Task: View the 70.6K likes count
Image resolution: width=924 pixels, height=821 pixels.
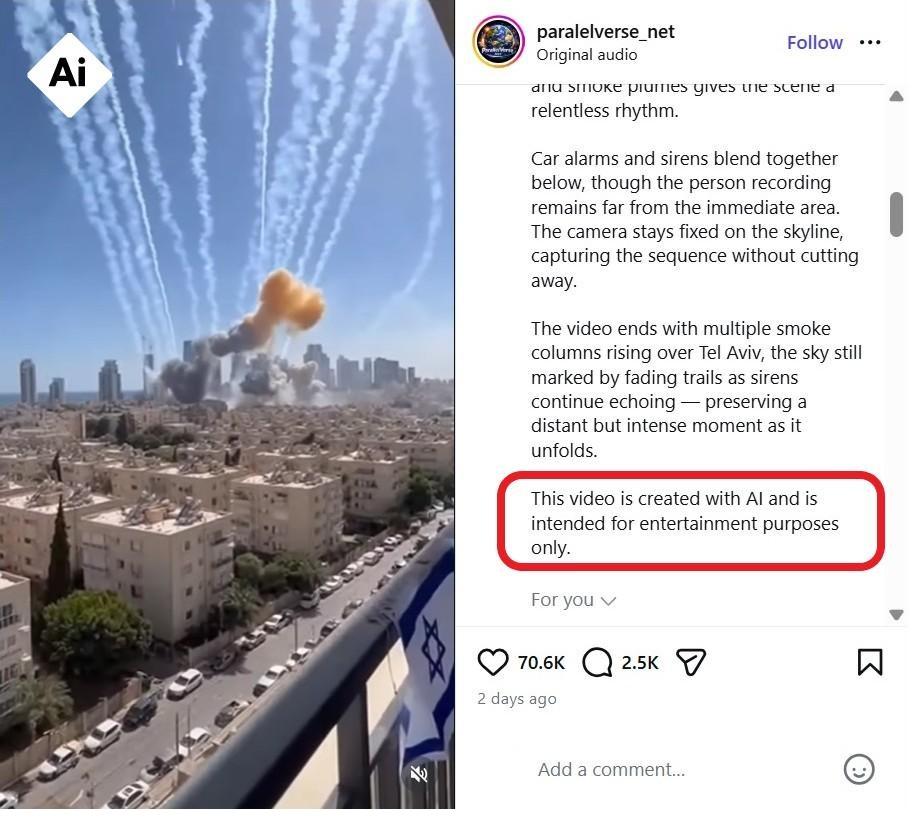Action: pyautogui.click(x=541, y=662)
